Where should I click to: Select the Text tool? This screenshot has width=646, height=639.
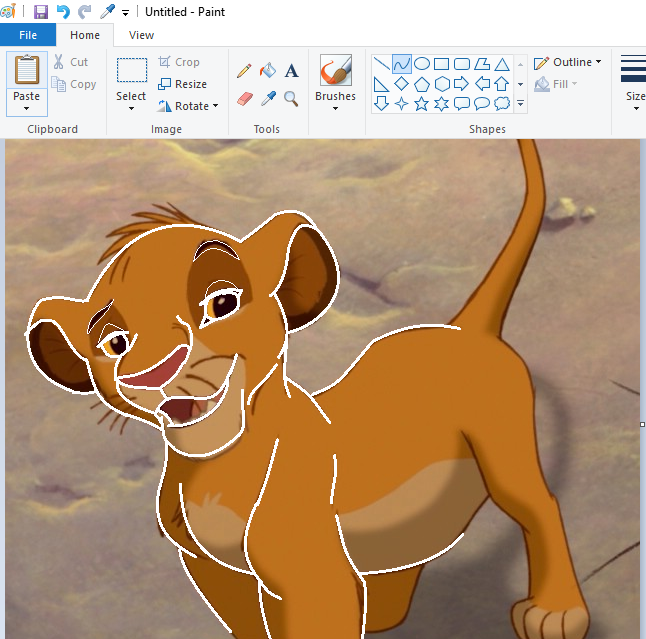tap(291, 71)
